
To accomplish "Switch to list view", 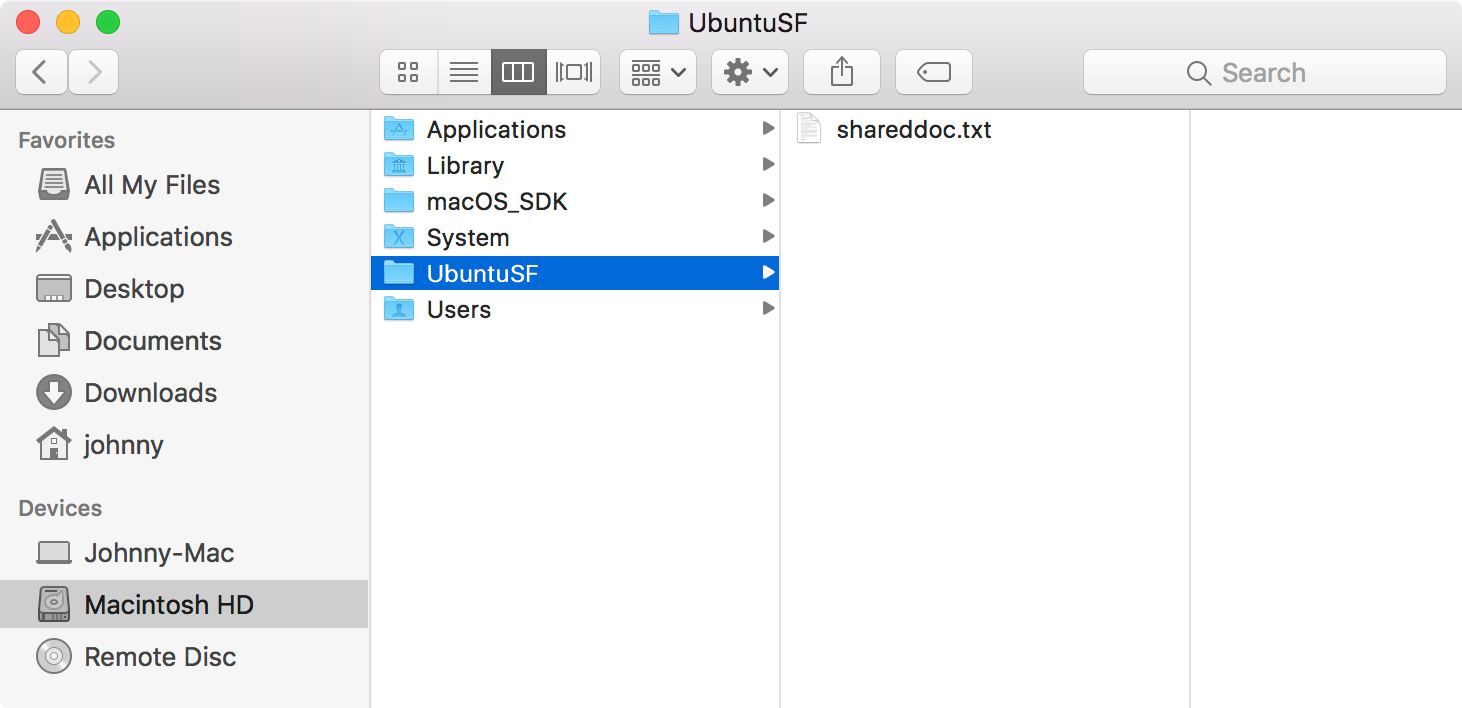I will pos(464,72).
